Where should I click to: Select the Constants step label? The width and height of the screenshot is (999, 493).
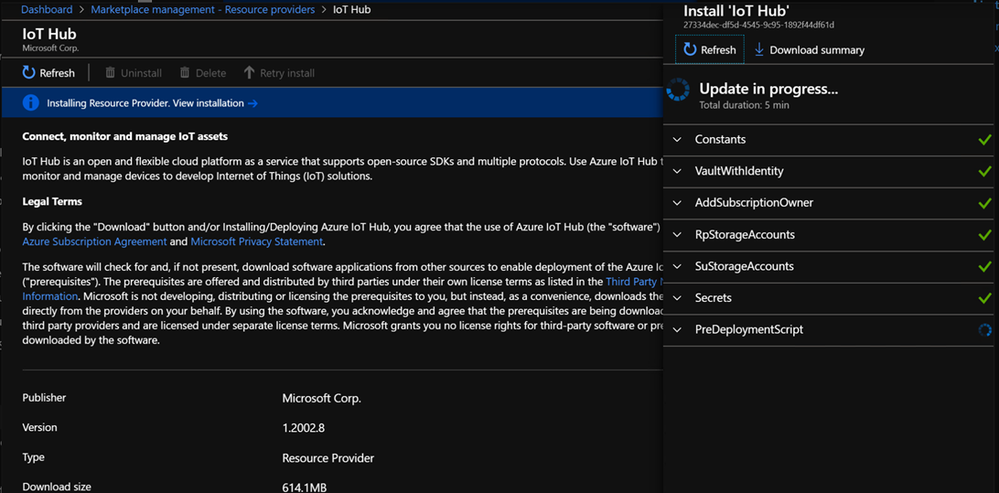tap(721, 139)
